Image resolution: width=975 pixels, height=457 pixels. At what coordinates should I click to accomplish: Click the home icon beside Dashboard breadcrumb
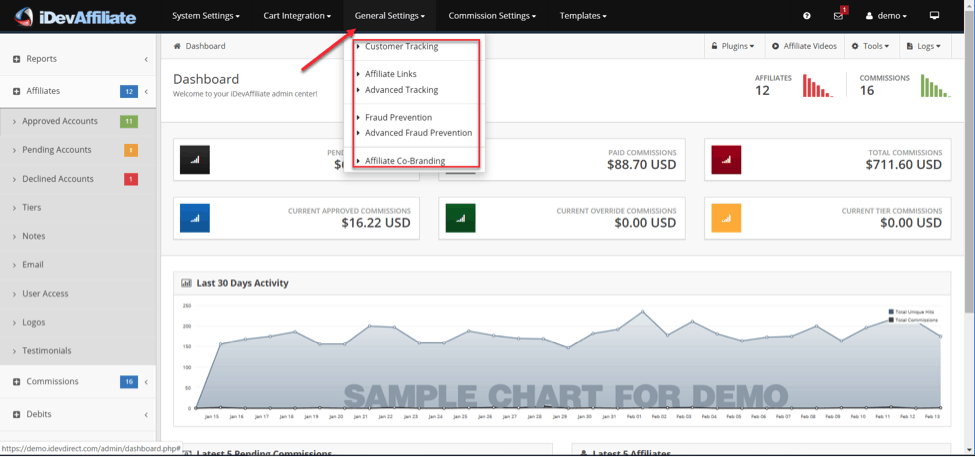pos(177,46)
